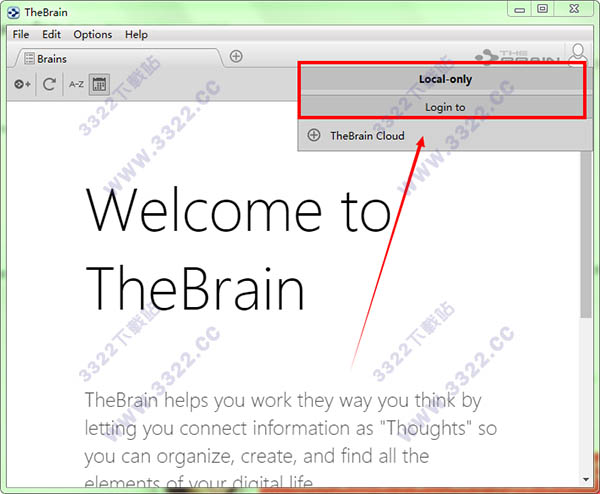
Task: Click the Welcome to TheBrain heading
Action: (x=238, y=248)
